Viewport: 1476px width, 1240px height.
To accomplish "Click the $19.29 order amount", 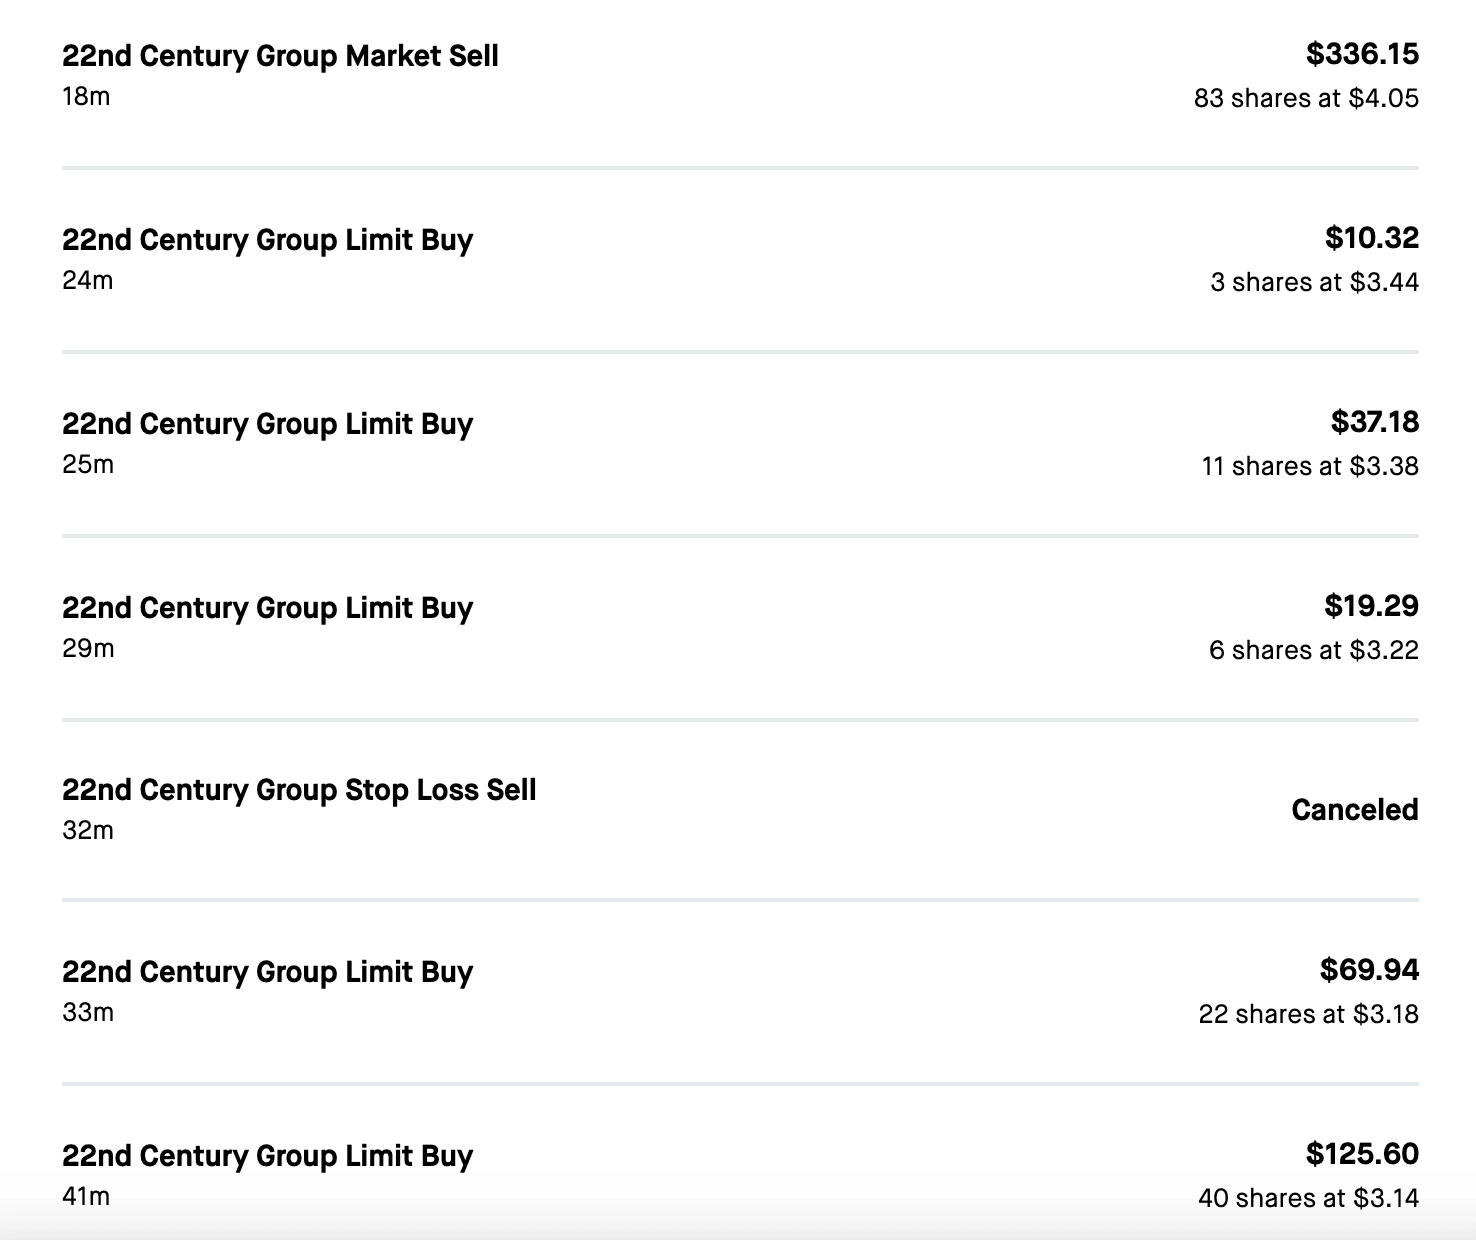I will [1371, 606].
